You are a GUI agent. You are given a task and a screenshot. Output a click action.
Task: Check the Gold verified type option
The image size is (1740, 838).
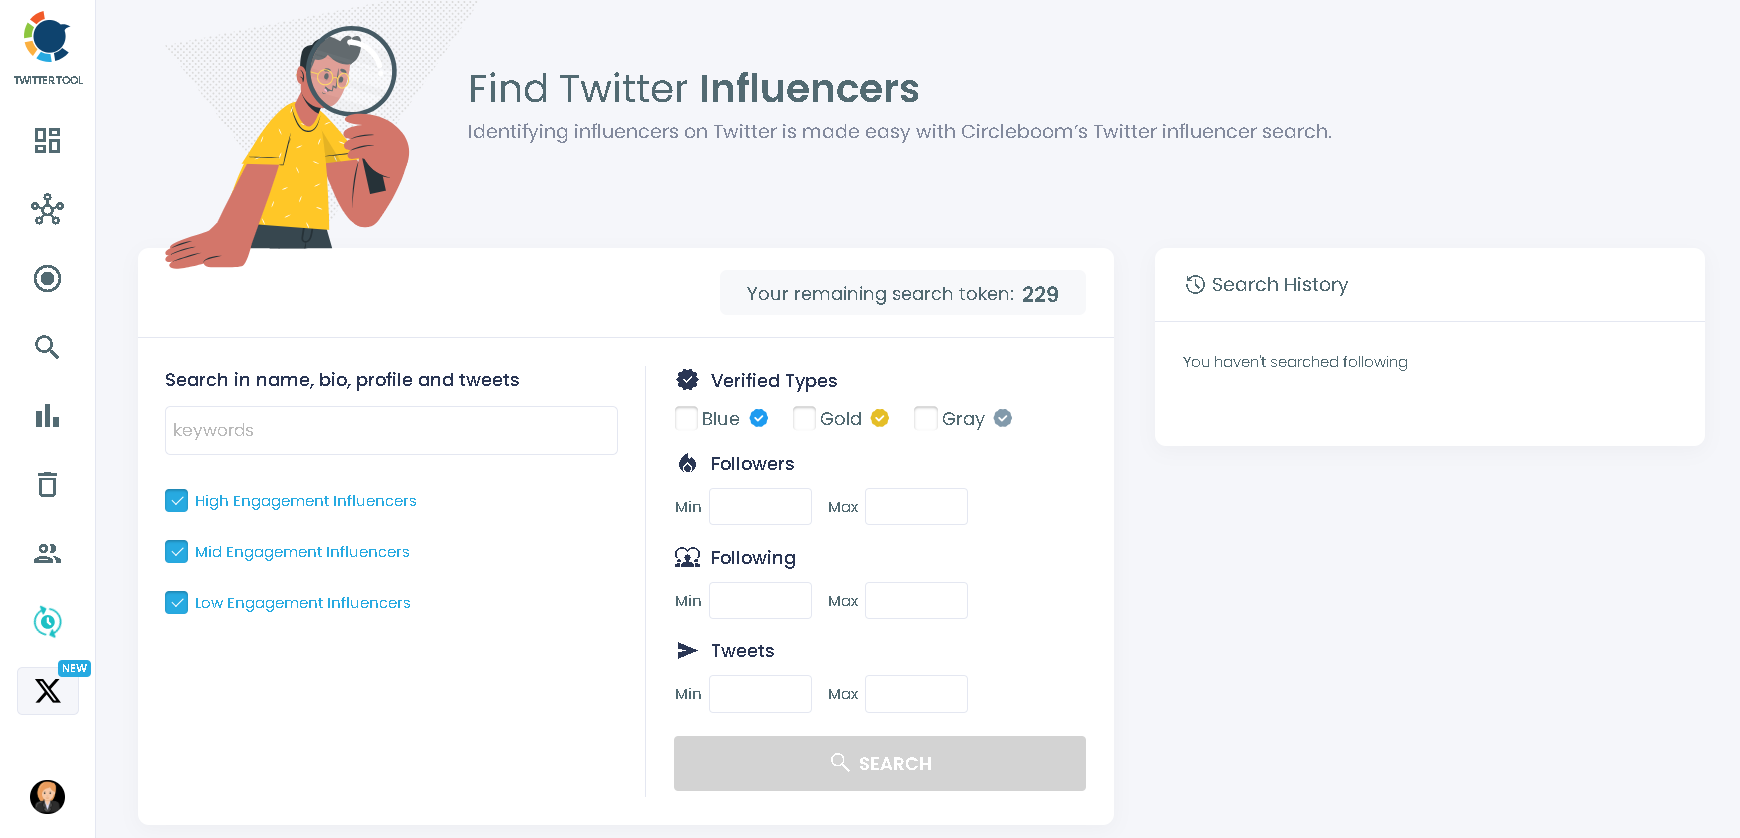(804, 418)
